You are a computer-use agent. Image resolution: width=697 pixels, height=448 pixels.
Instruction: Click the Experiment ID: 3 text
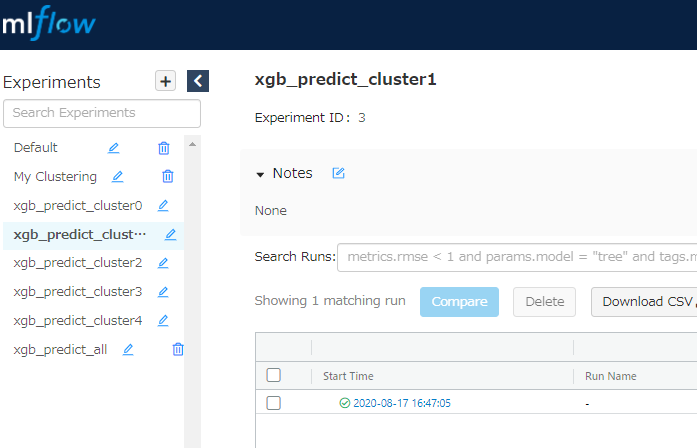[x=310, y=118]
